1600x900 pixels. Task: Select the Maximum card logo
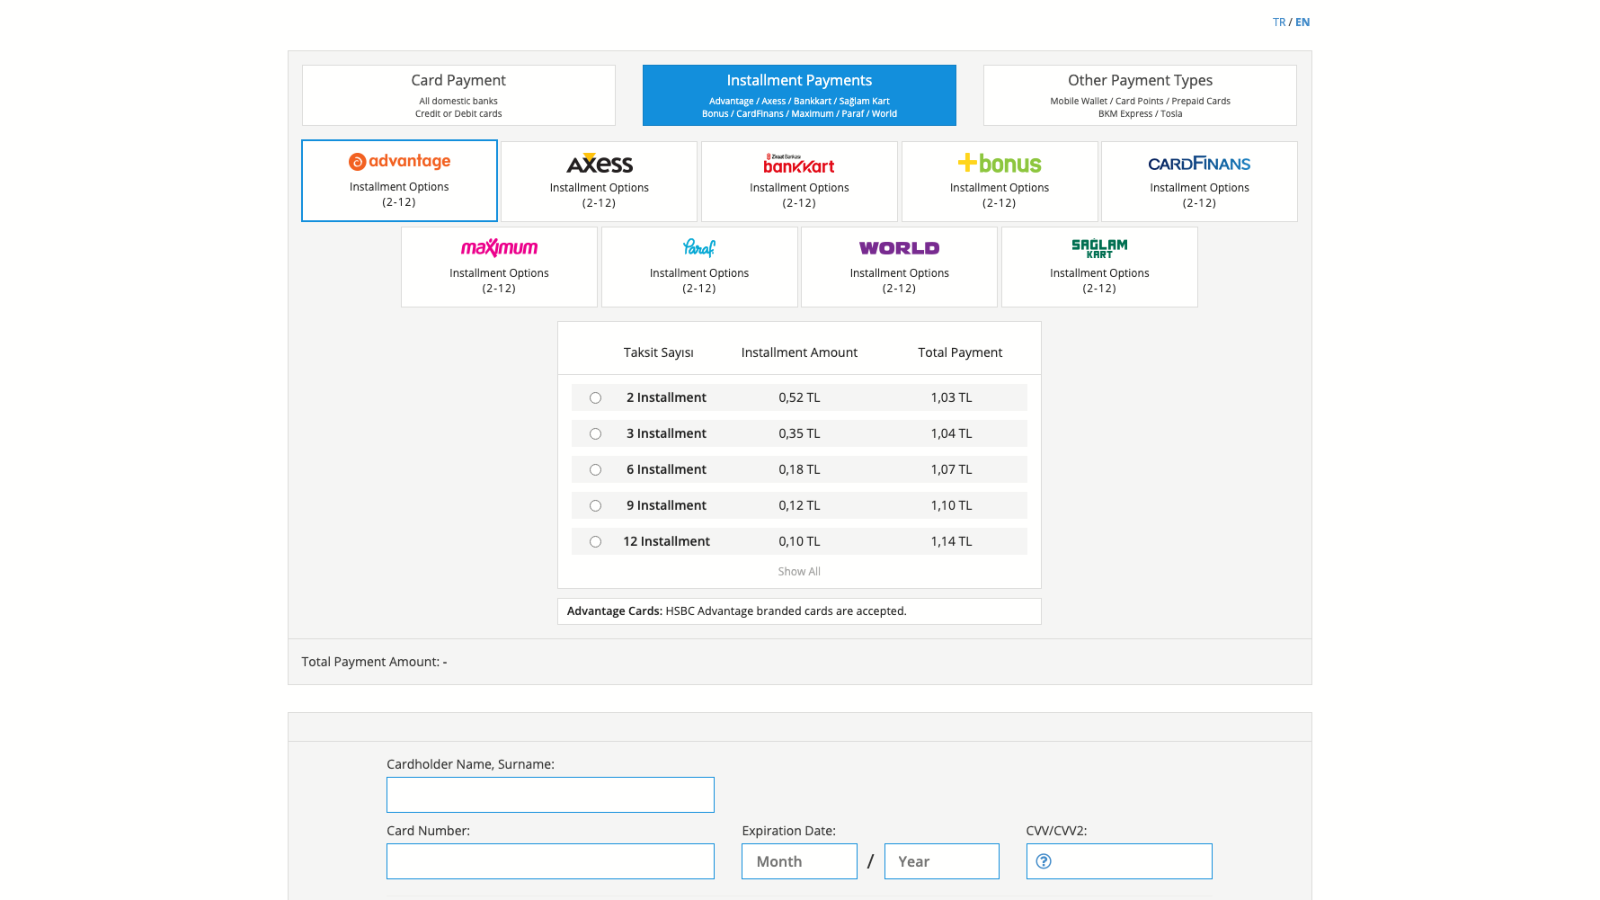[499, 248]
